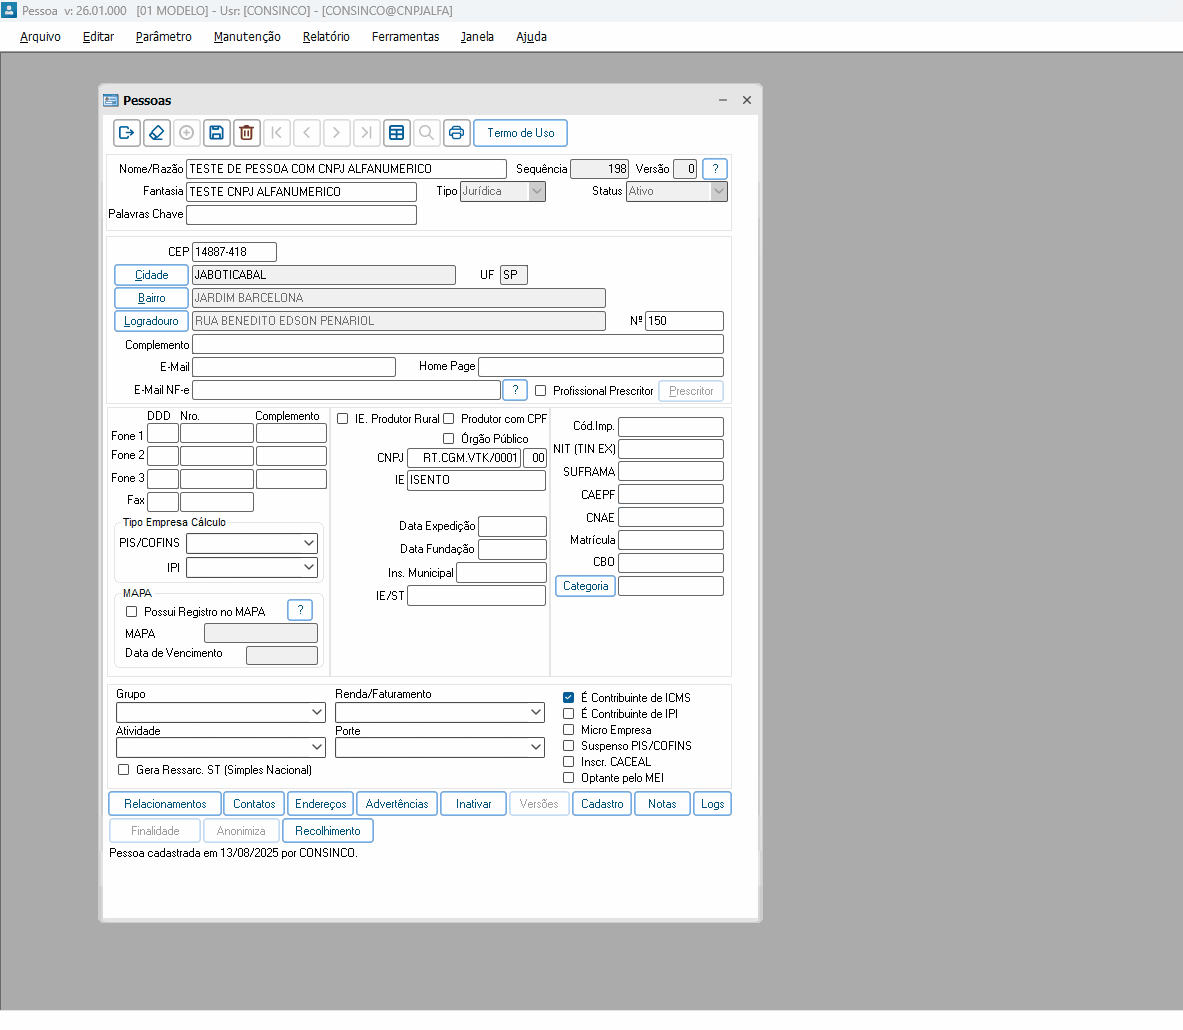This screenshot has height=1030, width=1183.
Task: Click help question mark in MAPA group
Action: (x=300, y=610)
